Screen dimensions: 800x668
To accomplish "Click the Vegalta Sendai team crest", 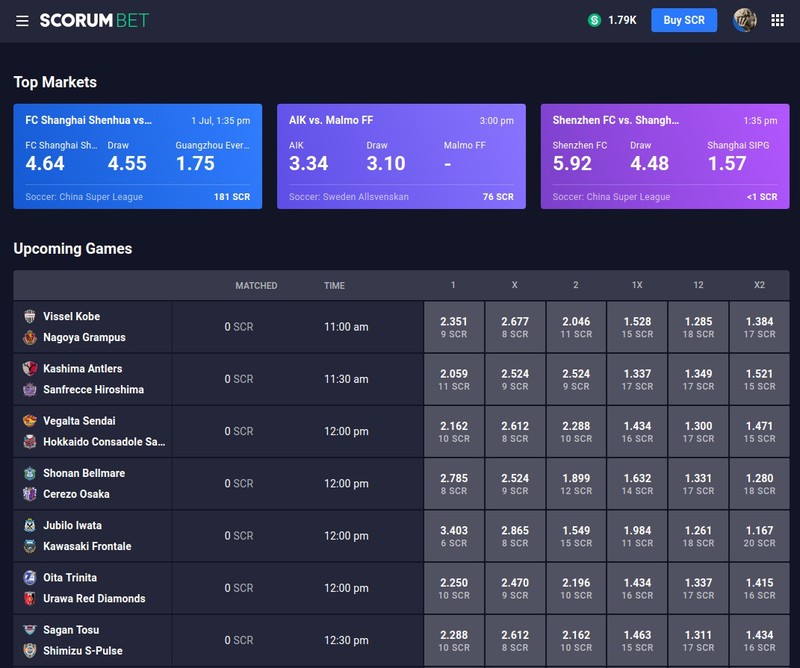I will click(30, 421).
